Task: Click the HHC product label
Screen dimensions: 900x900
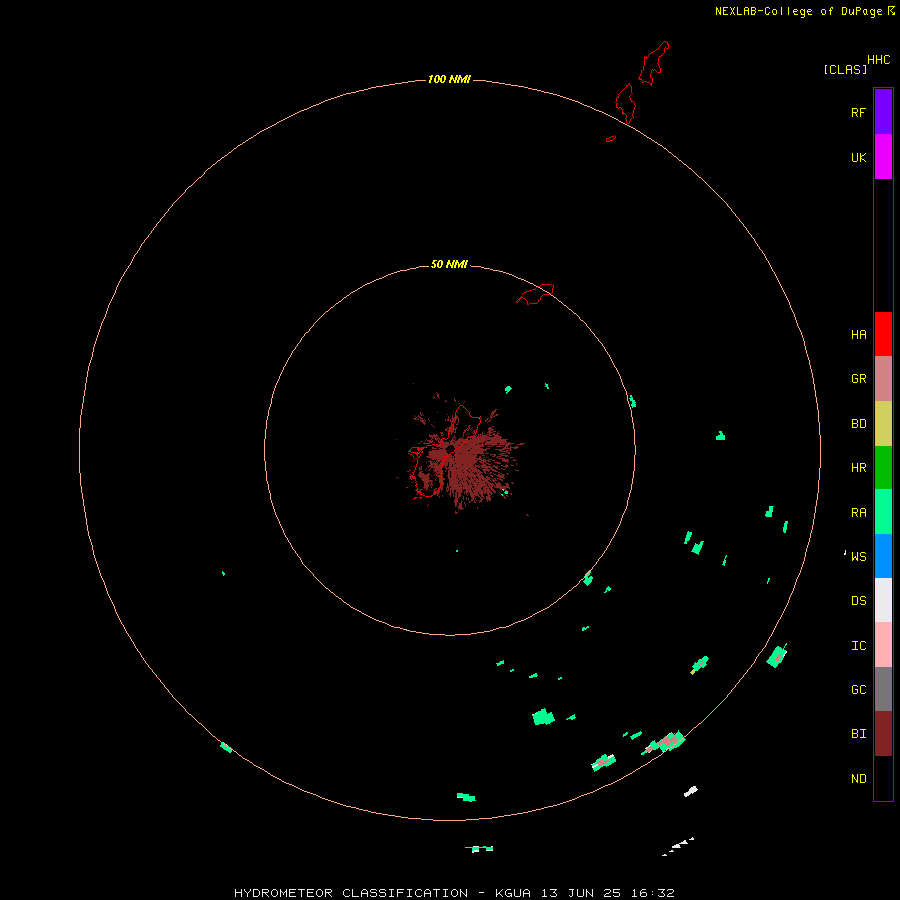Action: click(878, 60)
